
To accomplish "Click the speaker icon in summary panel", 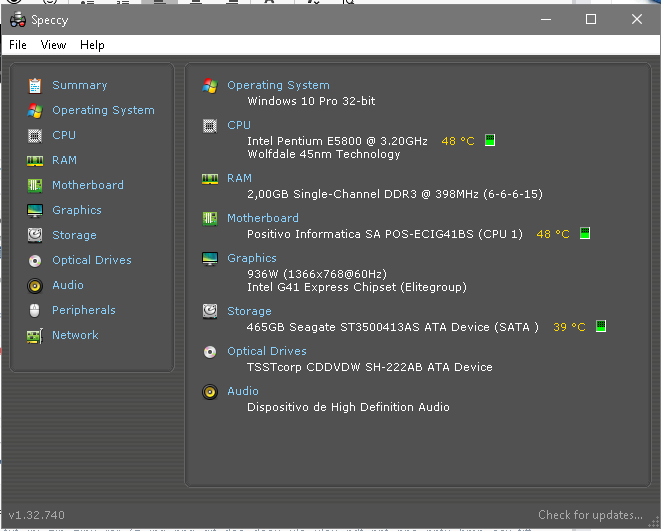I will coord(210,392).
